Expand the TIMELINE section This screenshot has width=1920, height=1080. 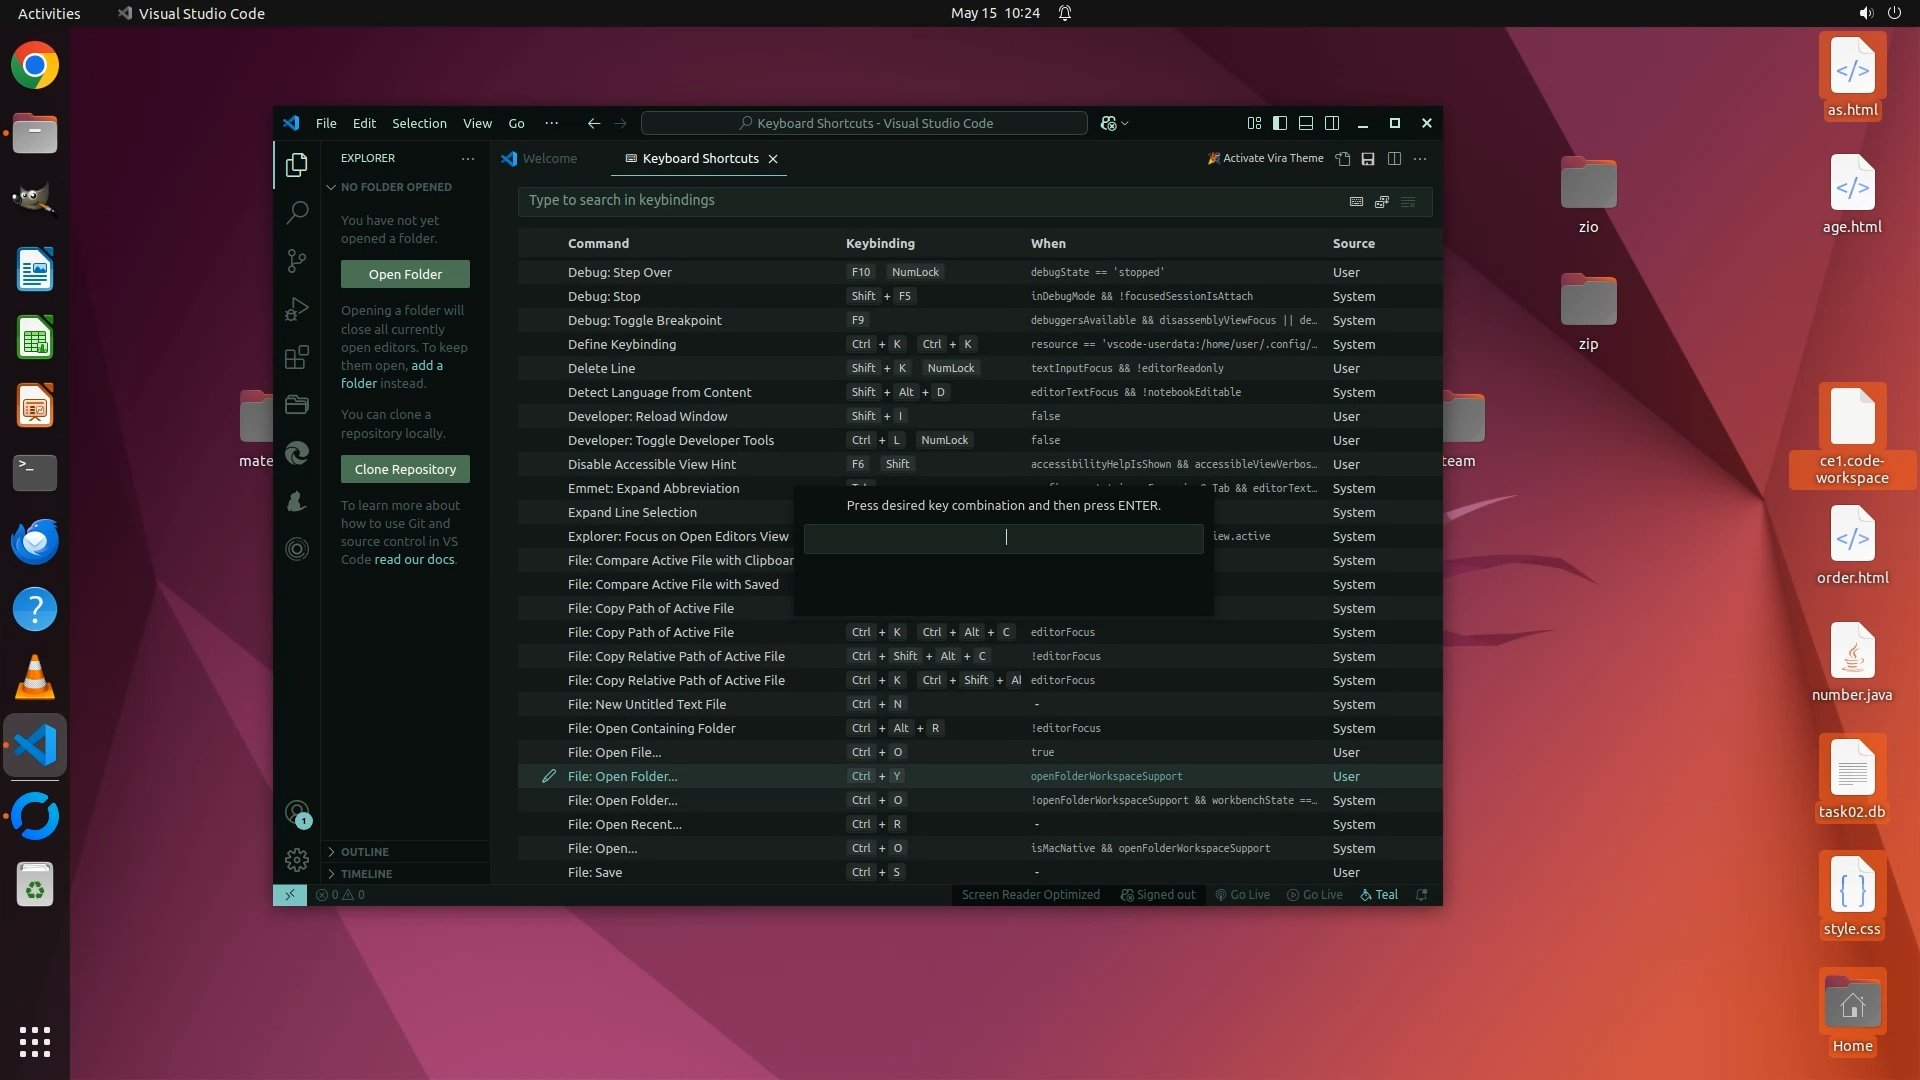(x=366, y=874)
